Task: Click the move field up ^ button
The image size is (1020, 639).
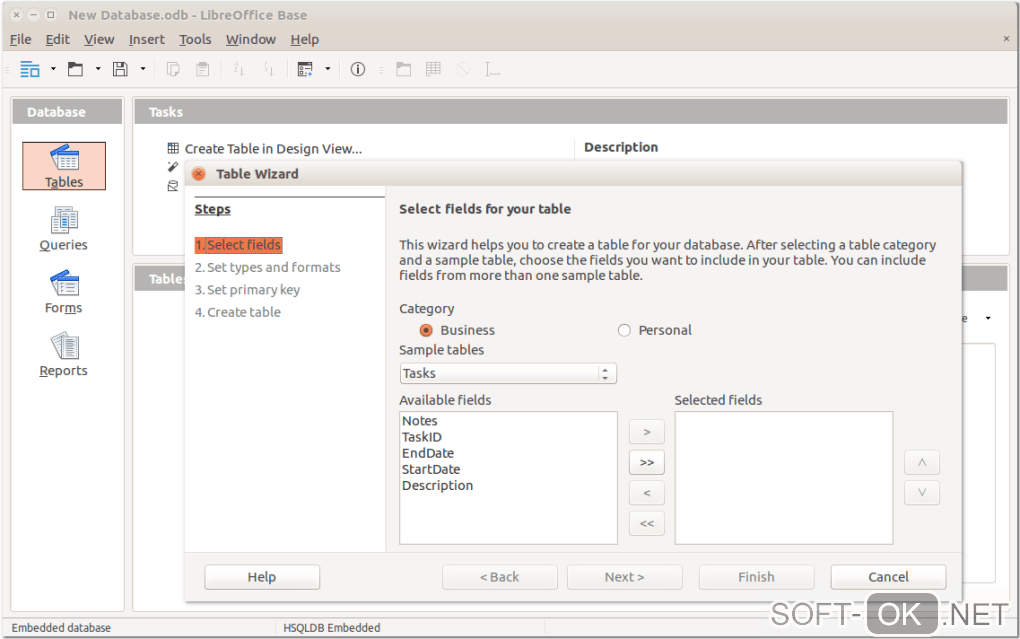Action: click(x=922, y=463)
